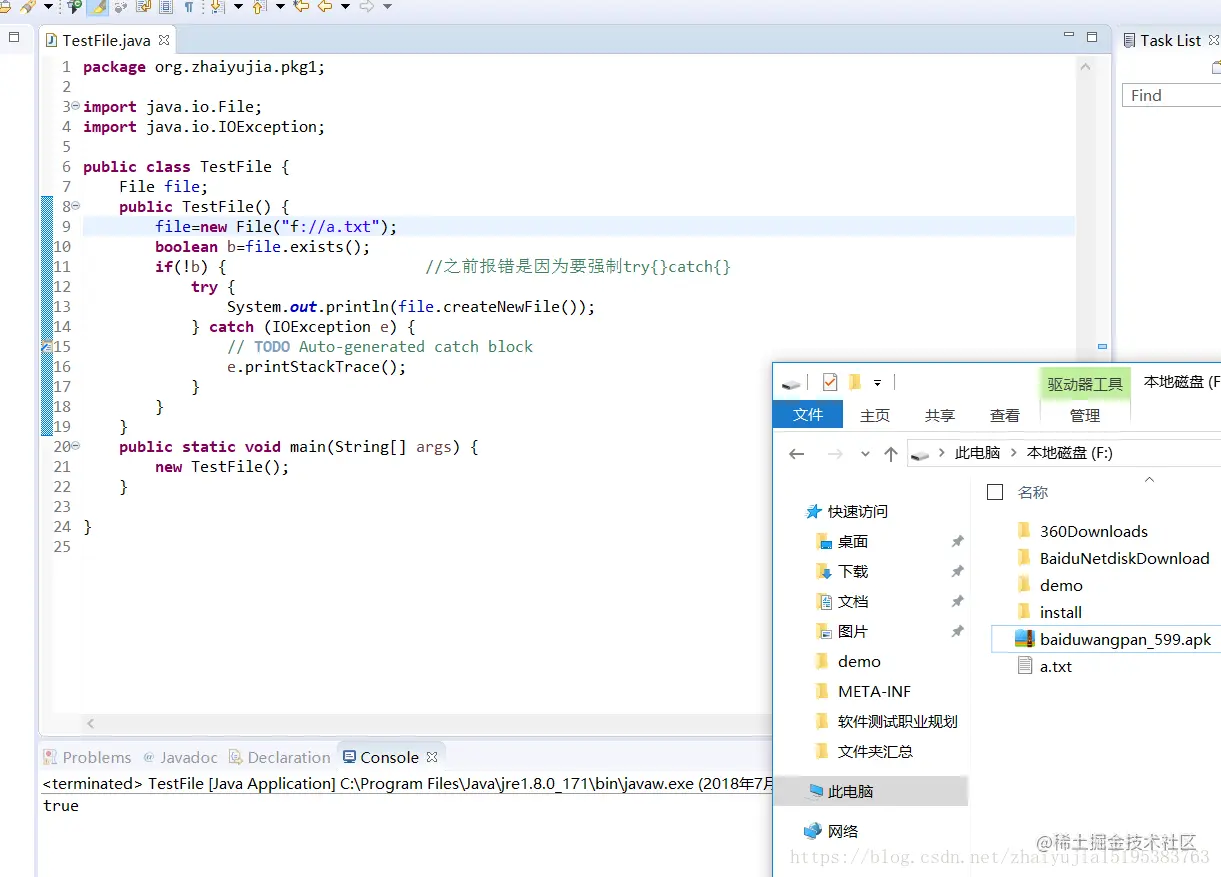This screenshot has width=1221, height=877.
Task: Open the 管理 ribbon tab under 驱动器工具
Action: [1085, 415]
